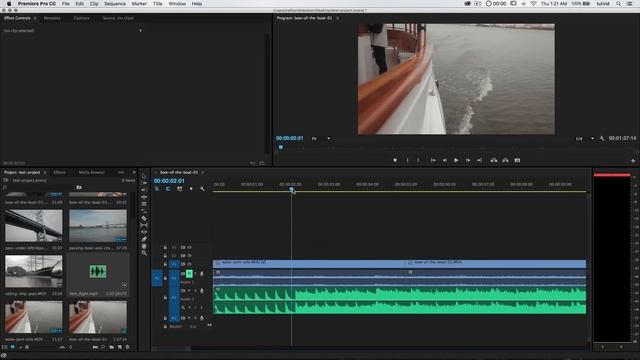Create a new bin in Project panel
640x360 pixels.
tap(111, 347)
